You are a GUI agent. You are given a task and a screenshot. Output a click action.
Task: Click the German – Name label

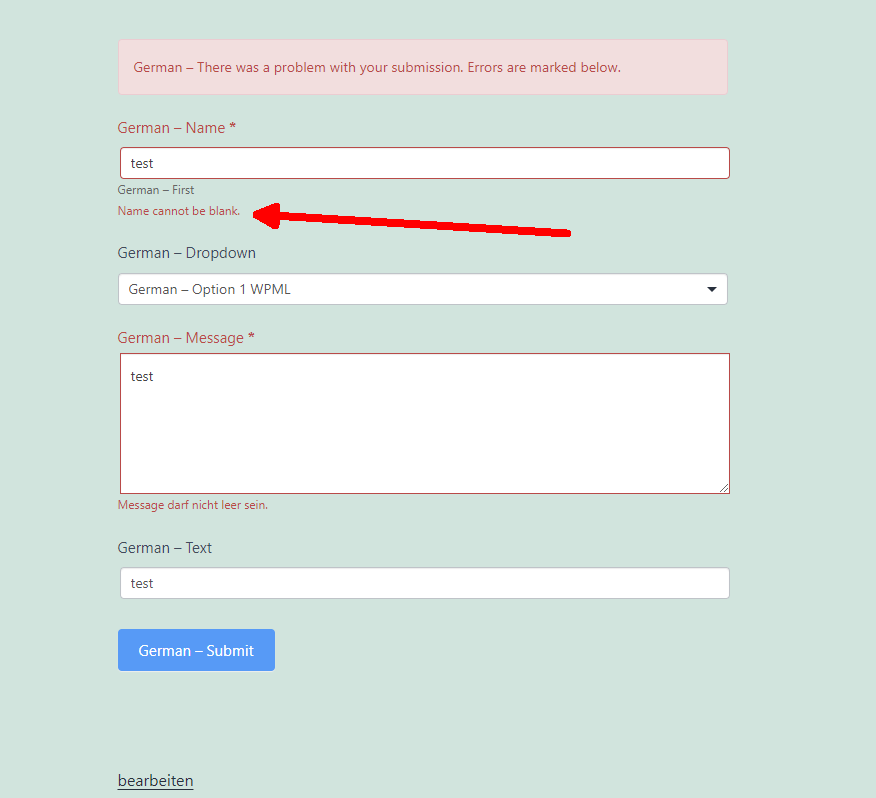[171, 127]
